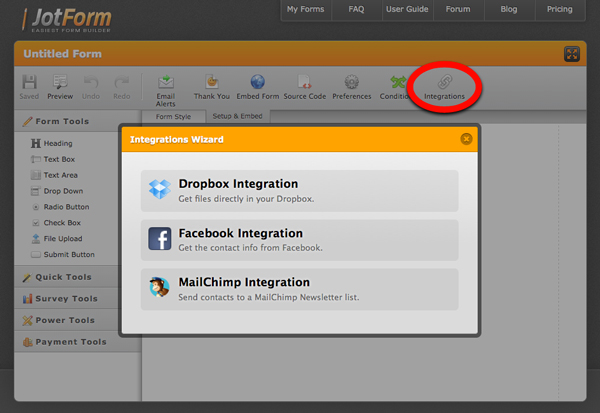
Task: Add a File Upload field
Action: 57,239
